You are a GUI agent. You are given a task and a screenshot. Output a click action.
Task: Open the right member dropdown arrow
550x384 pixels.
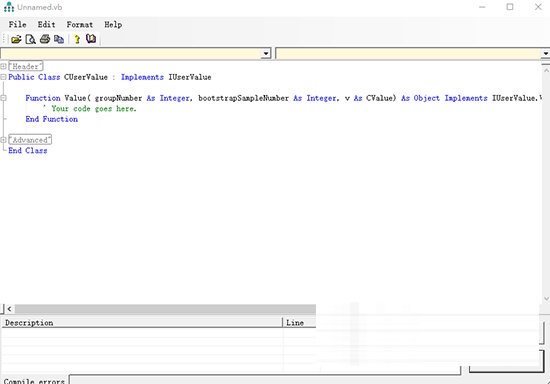coord(545,53)
